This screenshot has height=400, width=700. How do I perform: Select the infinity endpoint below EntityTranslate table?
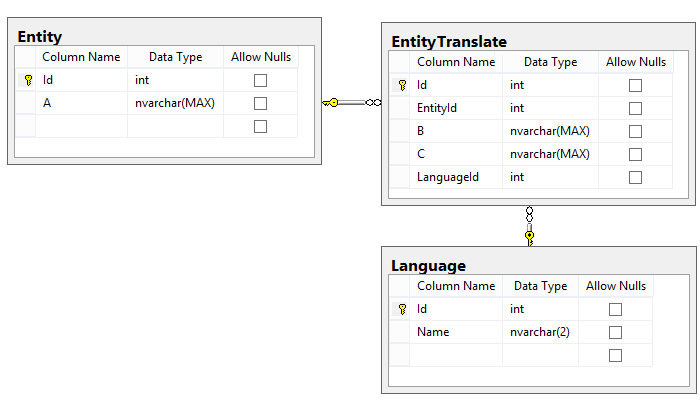pos(529,213)
